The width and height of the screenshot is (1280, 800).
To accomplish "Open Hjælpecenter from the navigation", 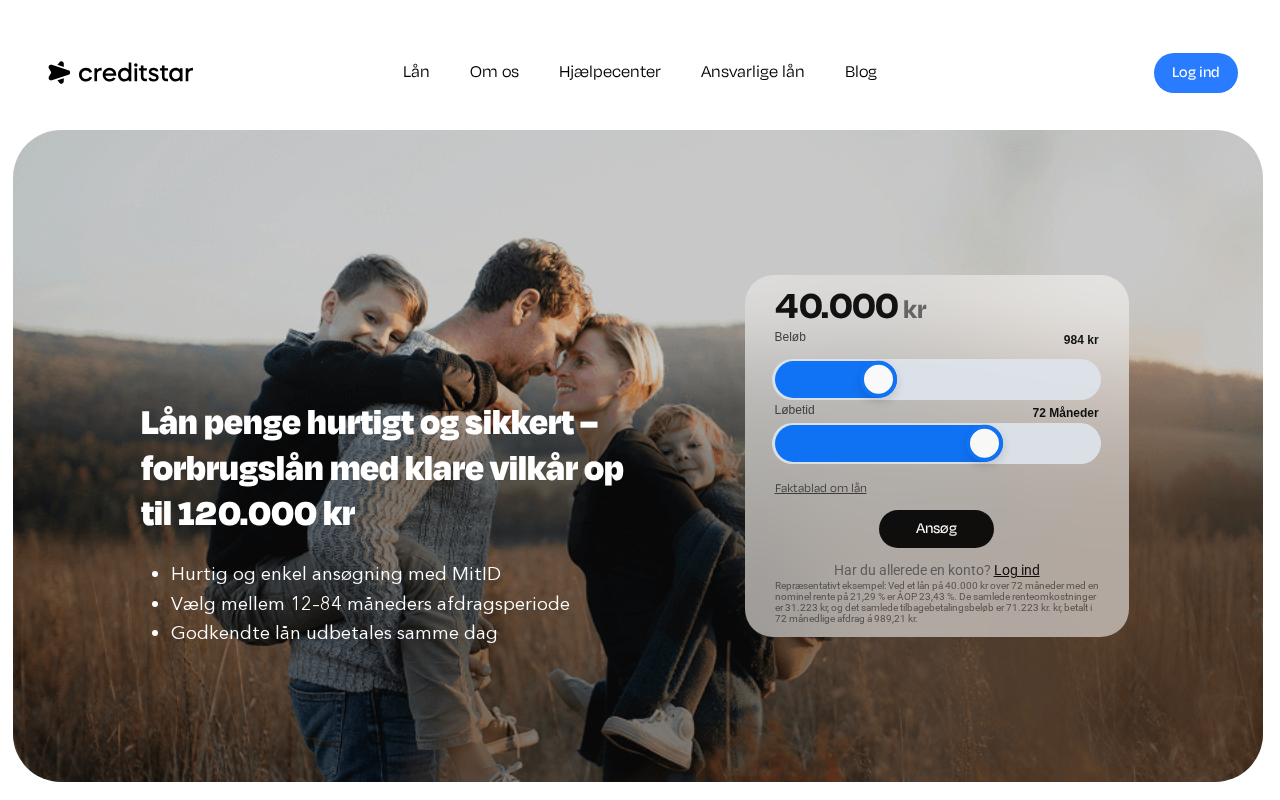I will 610,72.
